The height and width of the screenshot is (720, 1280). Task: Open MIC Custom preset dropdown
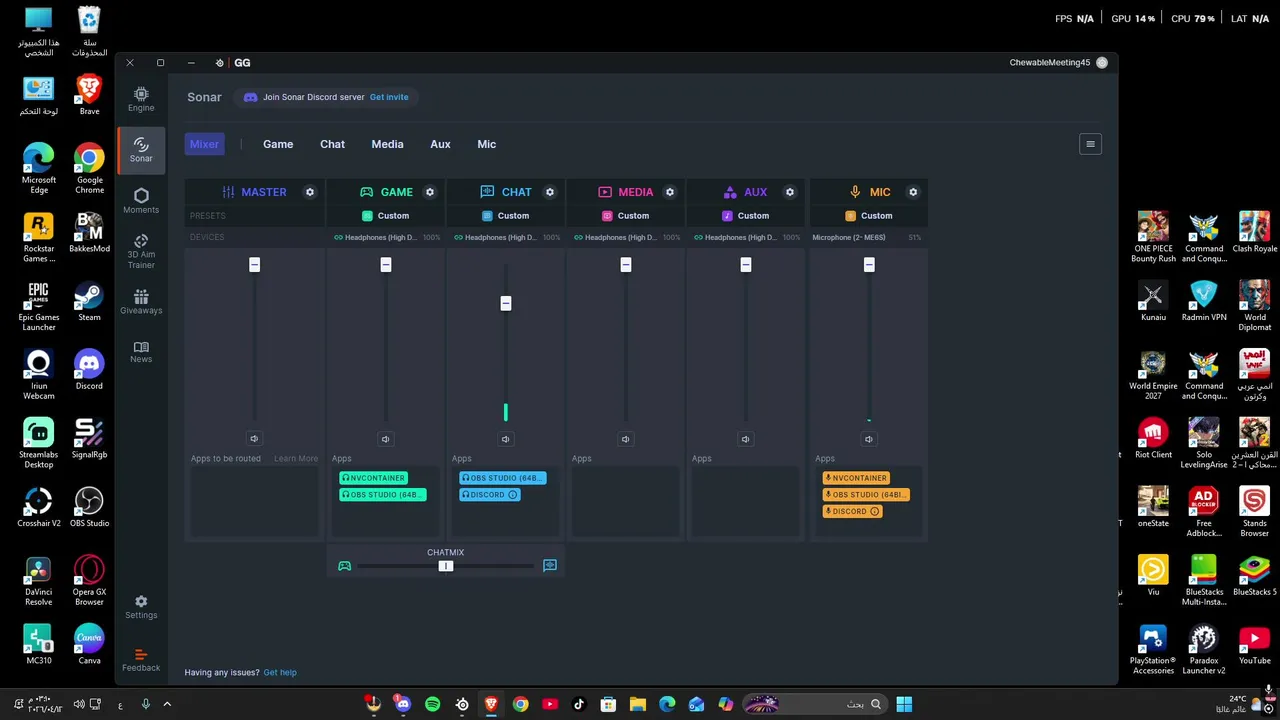pos(868,216)
